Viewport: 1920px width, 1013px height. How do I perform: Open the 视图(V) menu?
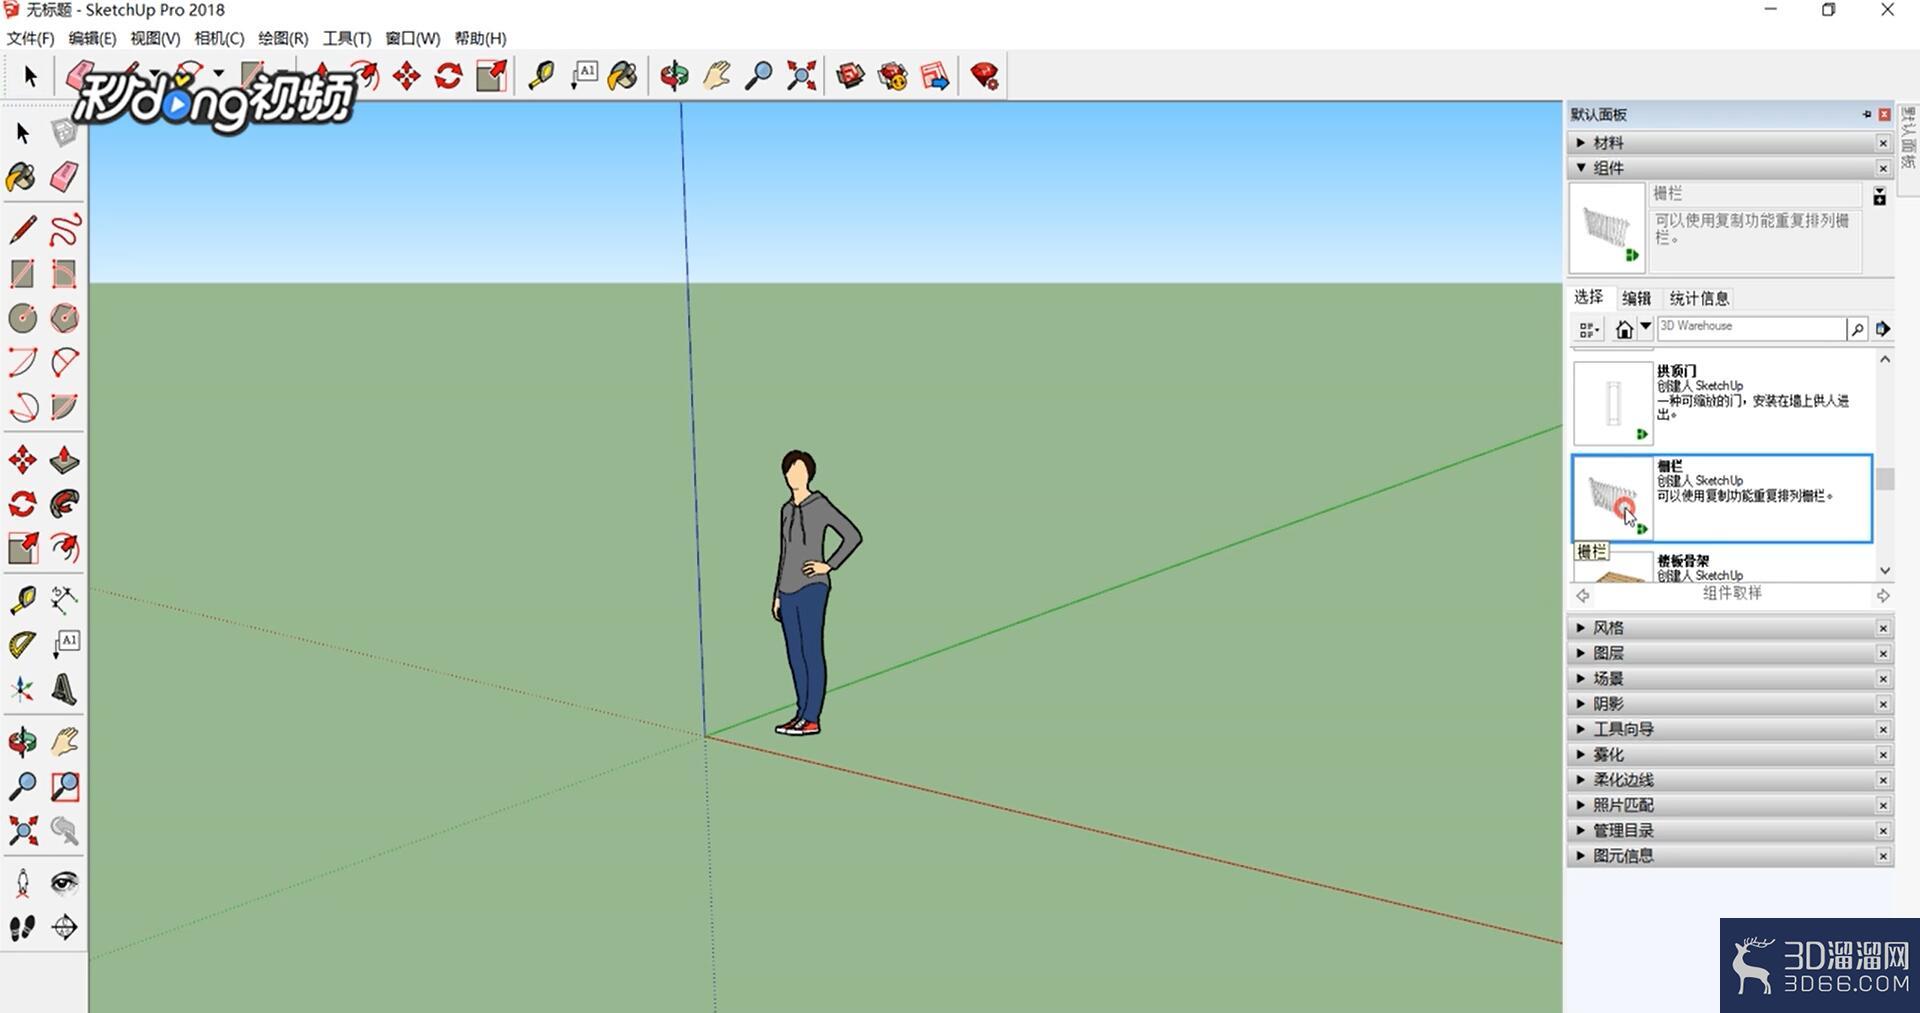155,38
